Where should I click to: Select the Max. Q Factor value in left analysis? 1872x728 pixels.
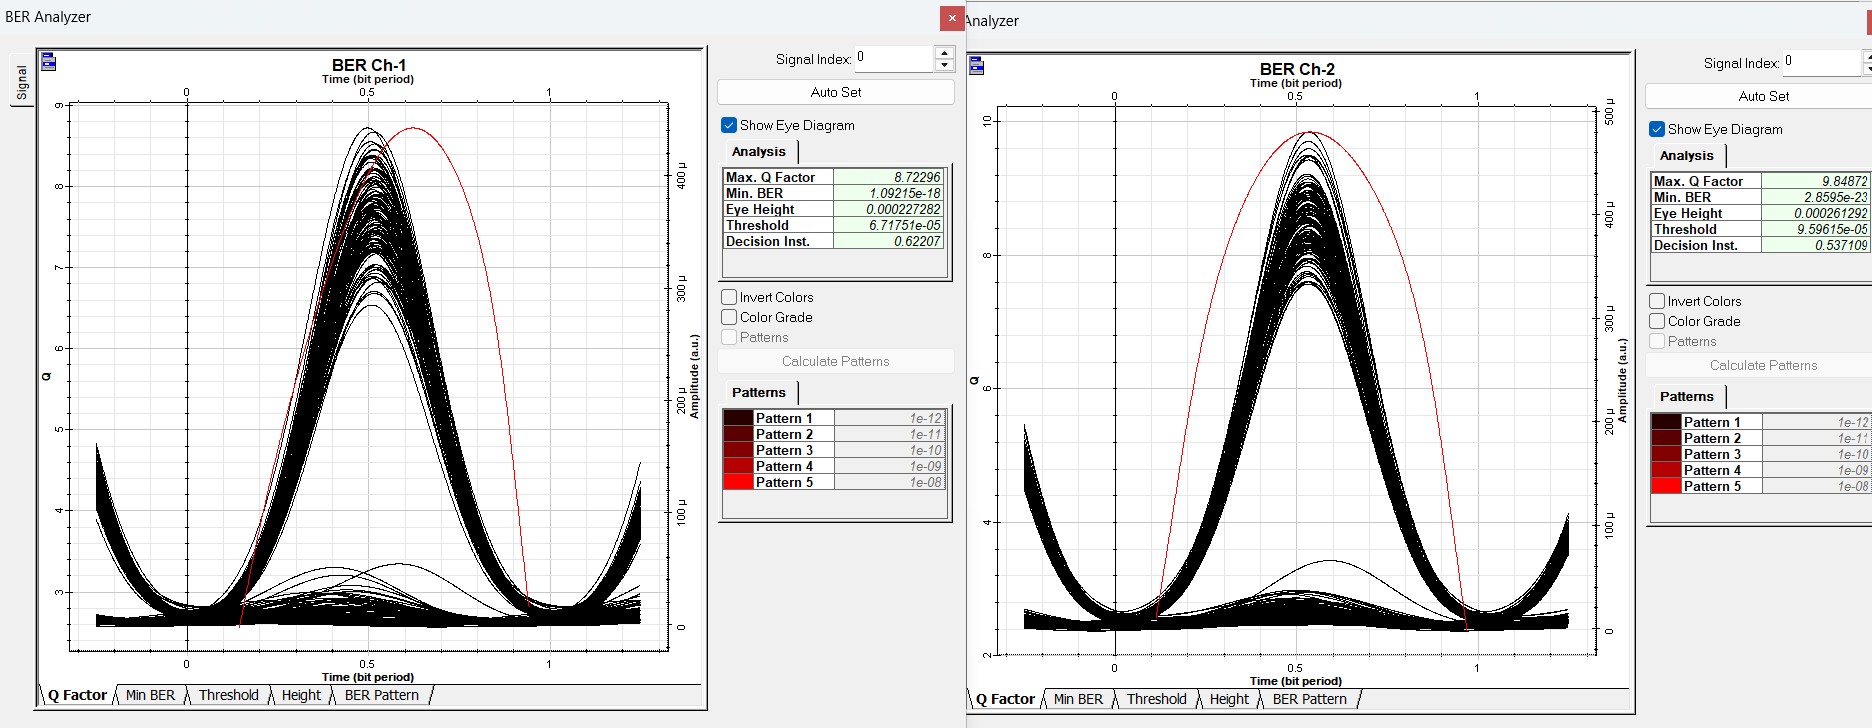point(888,177)
